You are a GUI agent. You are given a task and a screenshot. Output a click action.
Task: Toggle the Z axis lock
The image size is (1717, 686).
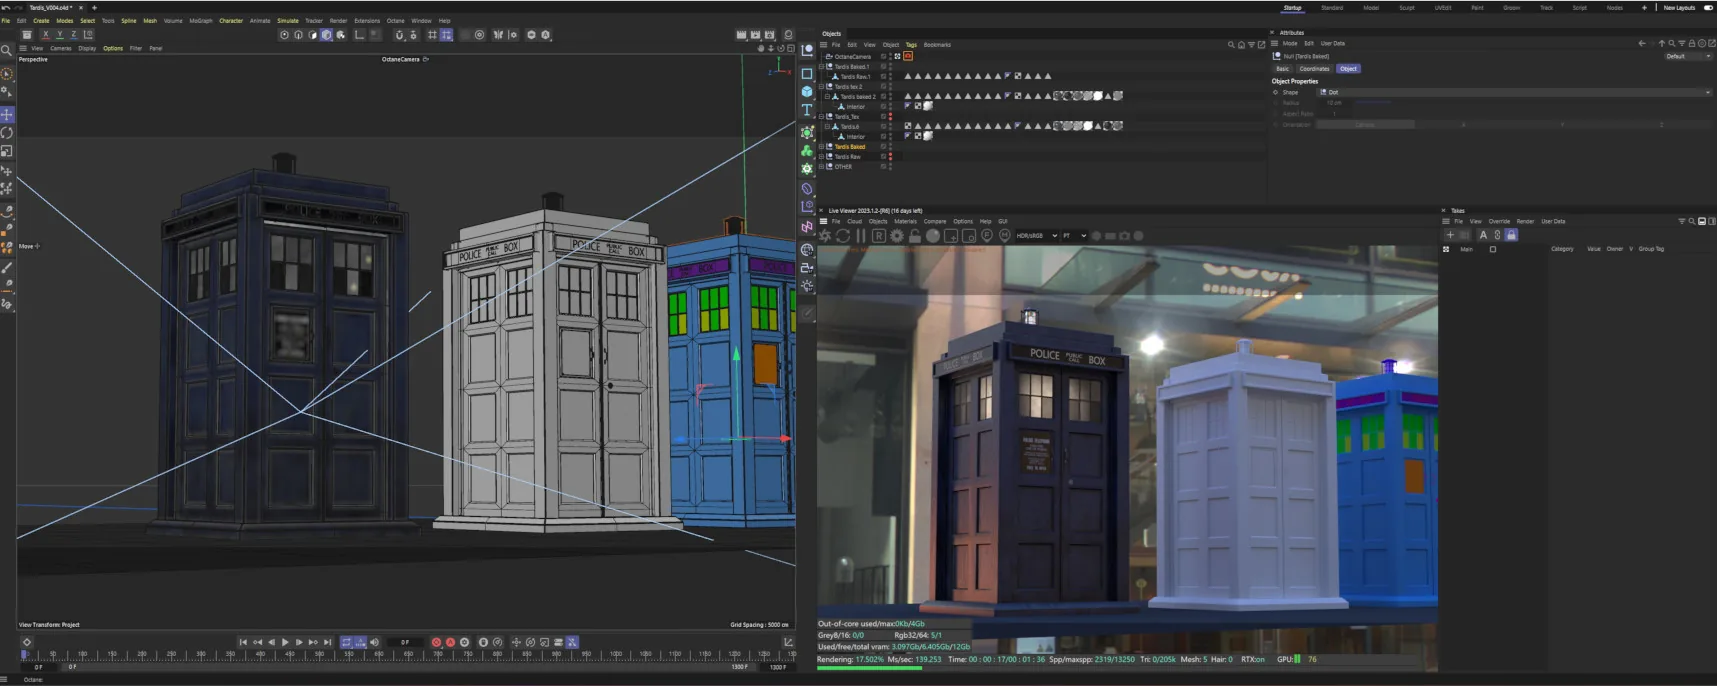(73, 35)
